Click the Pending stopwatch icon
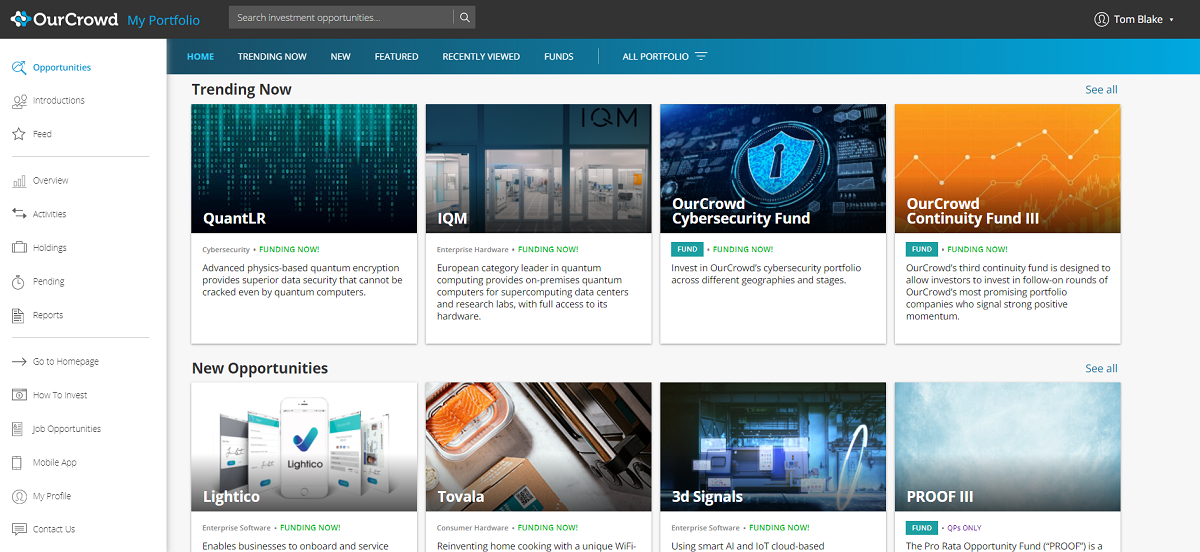1200x552 pixels. [x=19, y=282]
